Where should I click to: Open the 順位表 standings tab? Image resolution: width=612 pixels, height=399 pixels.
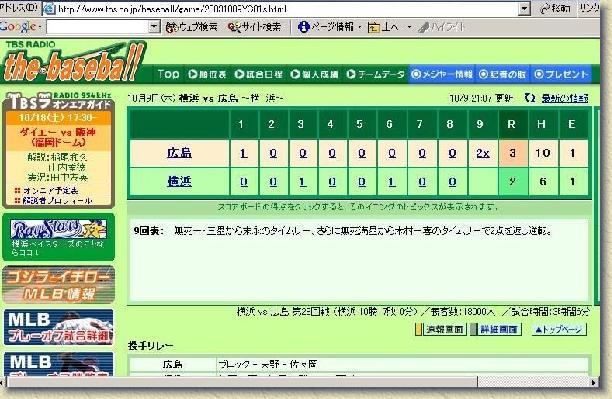coord(207,74)
